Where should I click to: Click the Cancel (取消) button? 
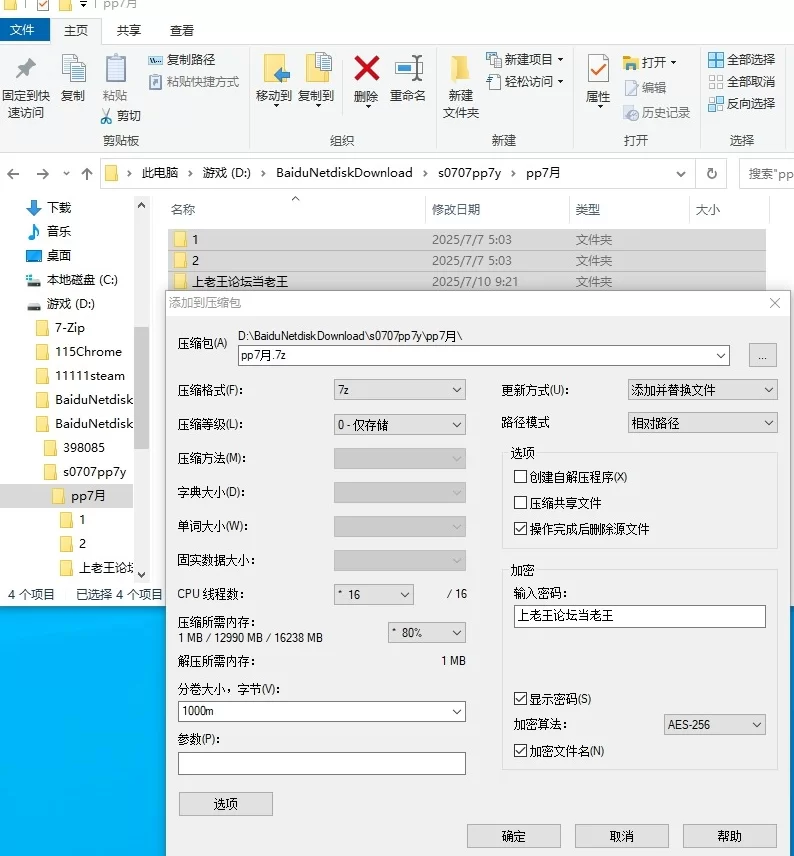point(621,836)
